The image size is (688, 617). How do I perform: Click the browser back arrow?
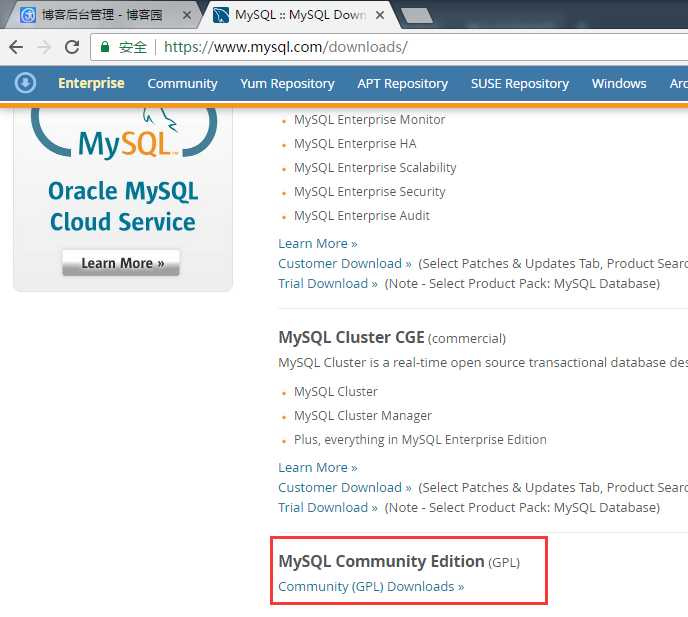coord(16,47)
